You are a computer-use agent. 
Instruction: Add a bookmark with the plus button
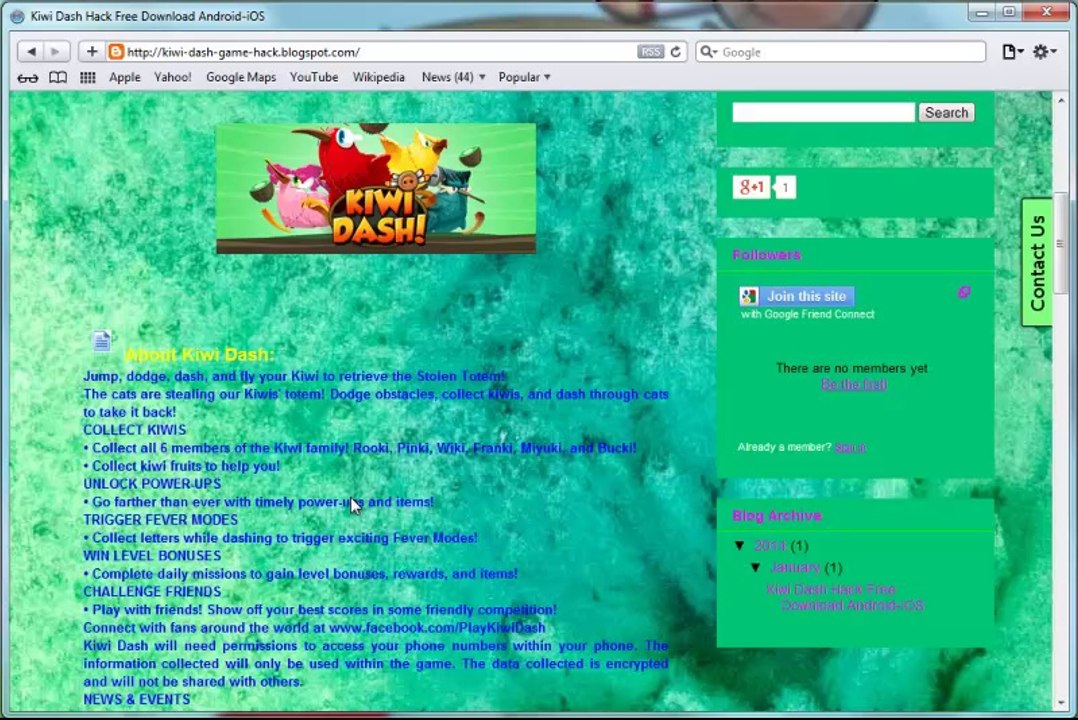91,52
